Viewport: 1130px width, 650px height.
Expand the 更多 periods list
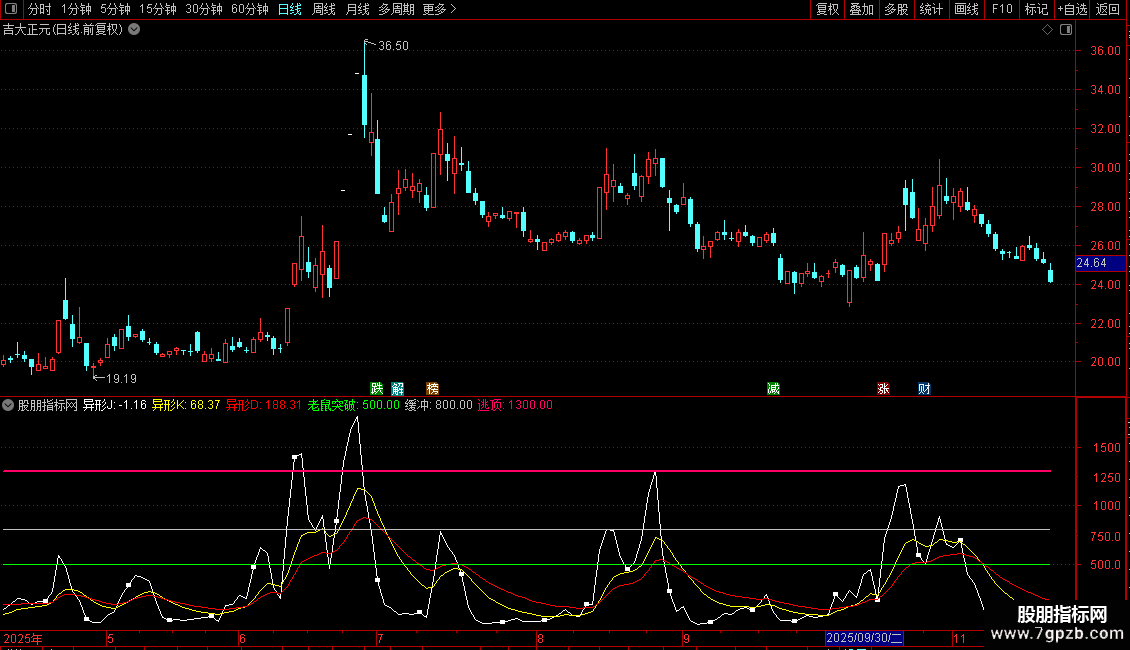(439, 9)
